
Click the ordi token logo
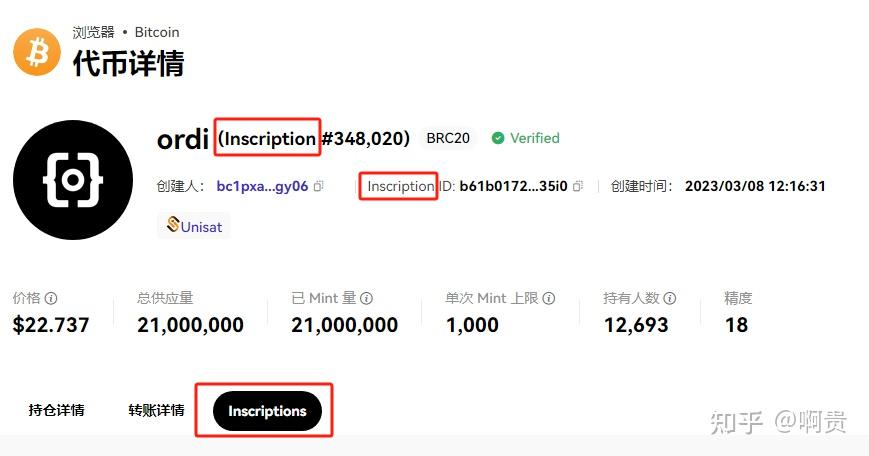(73, 180)
